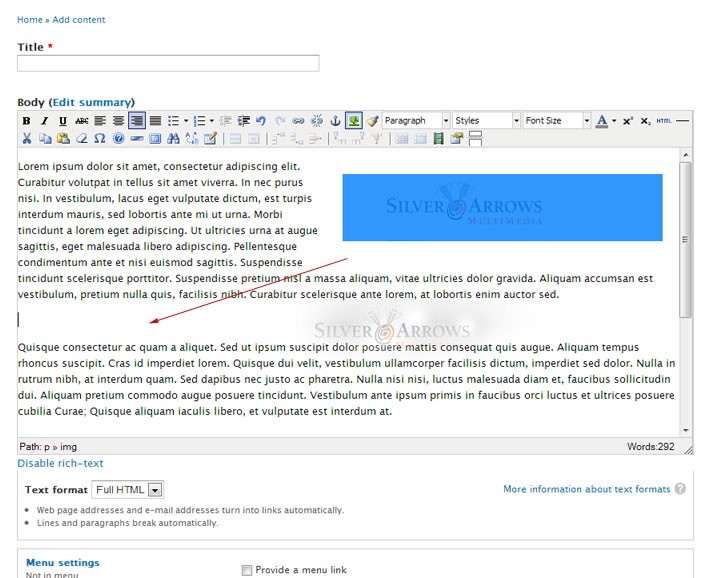The image size is (713, 578).
Task: Open the Paragraph format dropdown
Action: click(x=416, y=121)
